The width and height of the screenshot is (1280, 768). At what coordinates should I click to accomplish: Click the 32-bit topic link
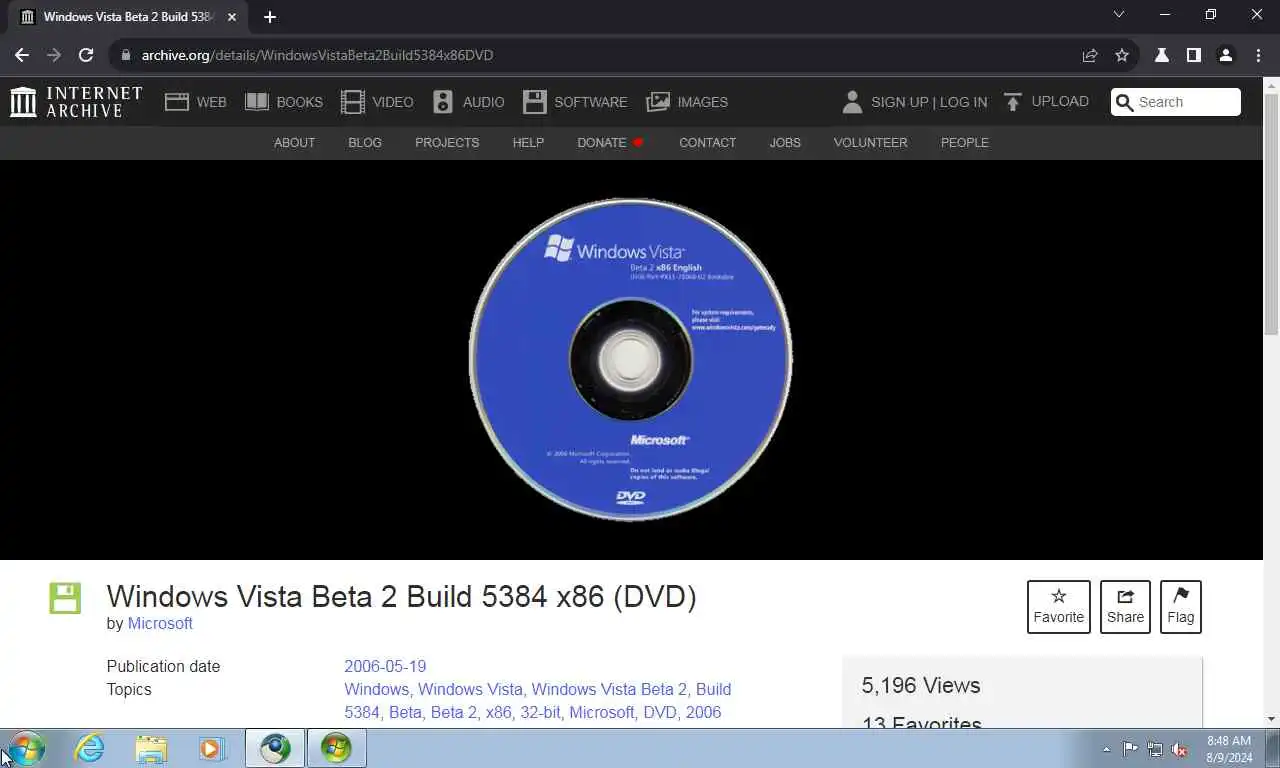(x=540, y=712)
